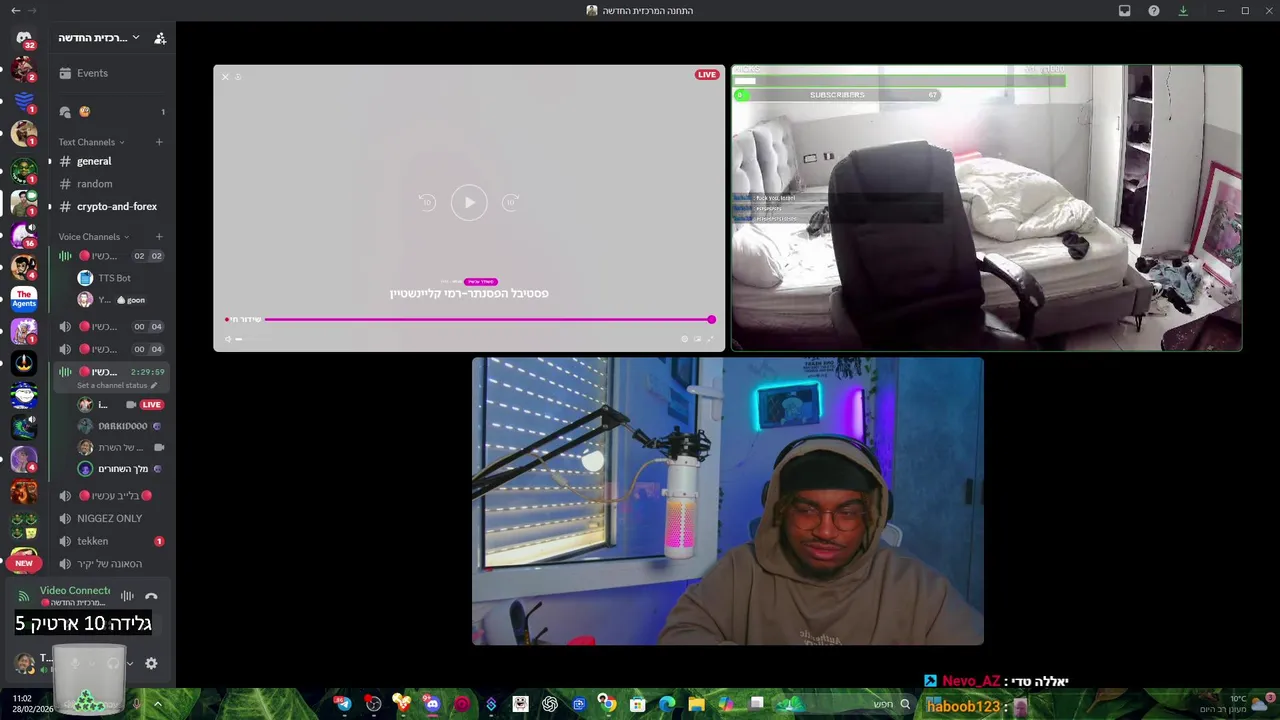
Task: Seek using the pink stream progress bar
Action: pyautogui.click(x=488, y=320)
